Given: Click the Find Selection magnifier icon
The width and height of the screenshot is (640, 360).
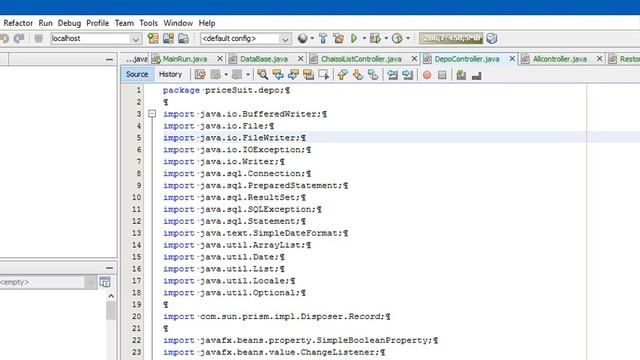Looking at the screenshot, I should (262, 74).
